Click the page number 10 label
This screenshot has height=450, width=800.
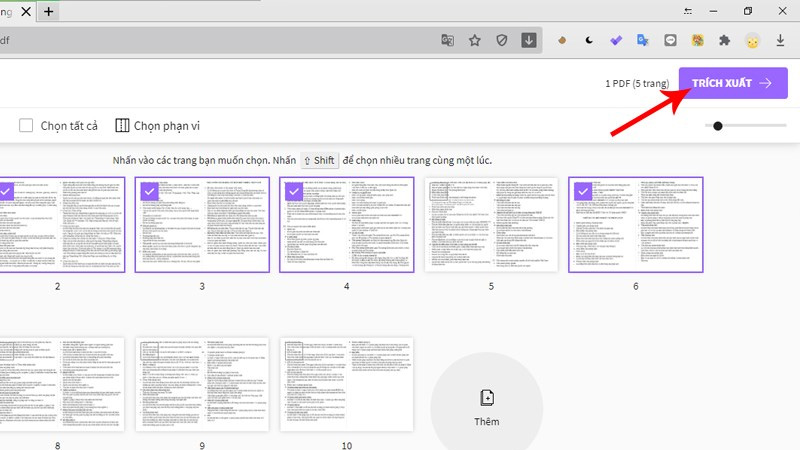click(x=347, y=445)
